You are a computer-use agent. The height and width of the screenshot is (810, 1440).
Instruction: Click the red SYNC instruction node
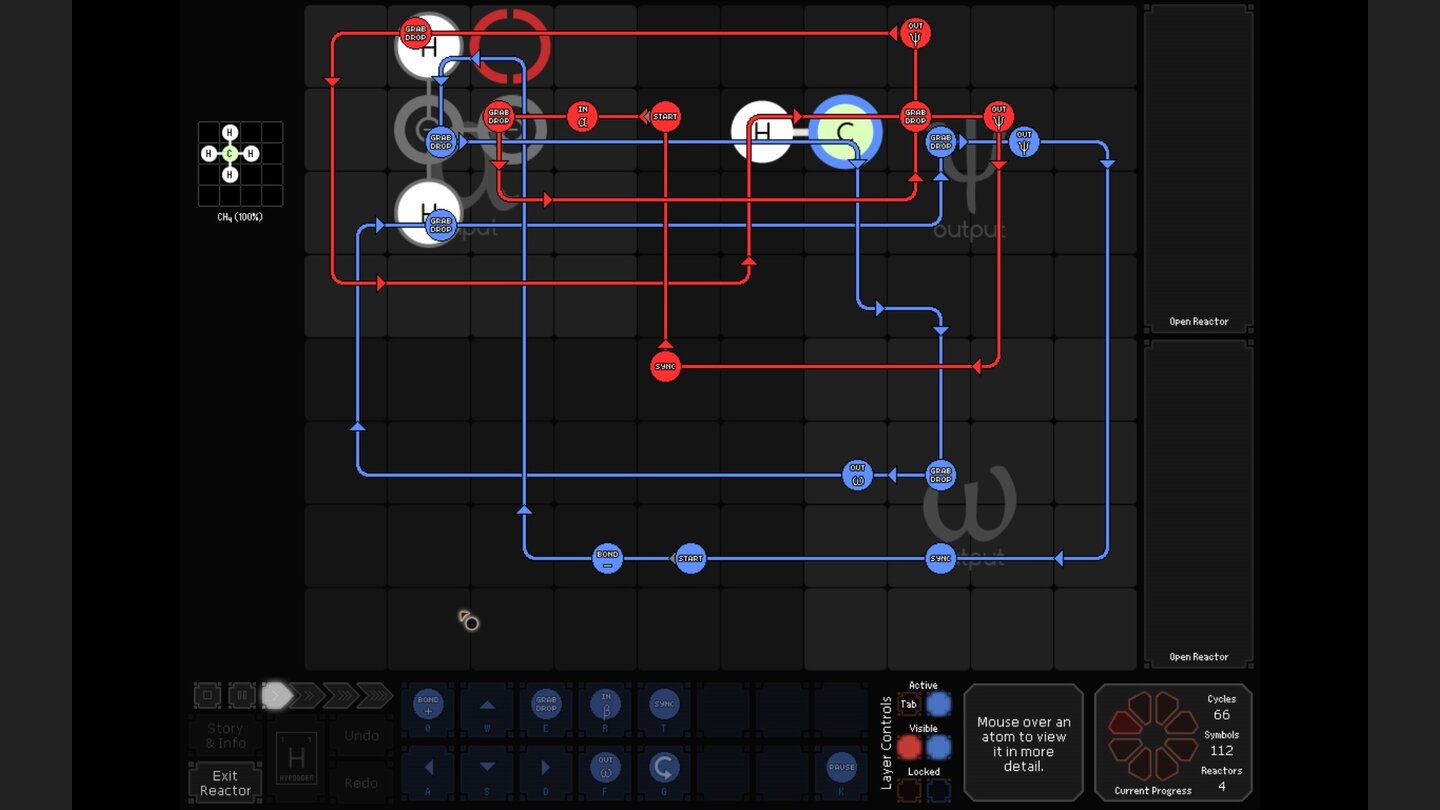tap(665, 367)
